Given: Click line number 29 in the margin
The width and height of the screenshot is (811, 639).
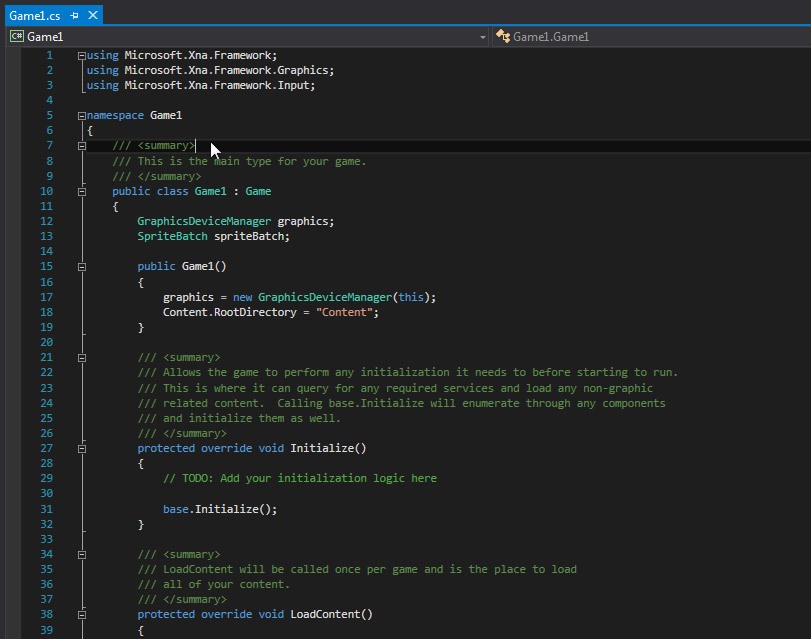Looking at the screenshot, I should [x=46, y=478].
